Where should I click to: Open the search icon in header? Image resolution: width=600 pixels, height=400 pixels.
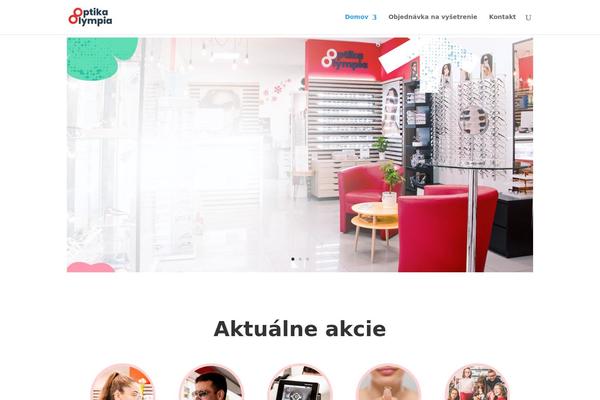pos(528,17)
